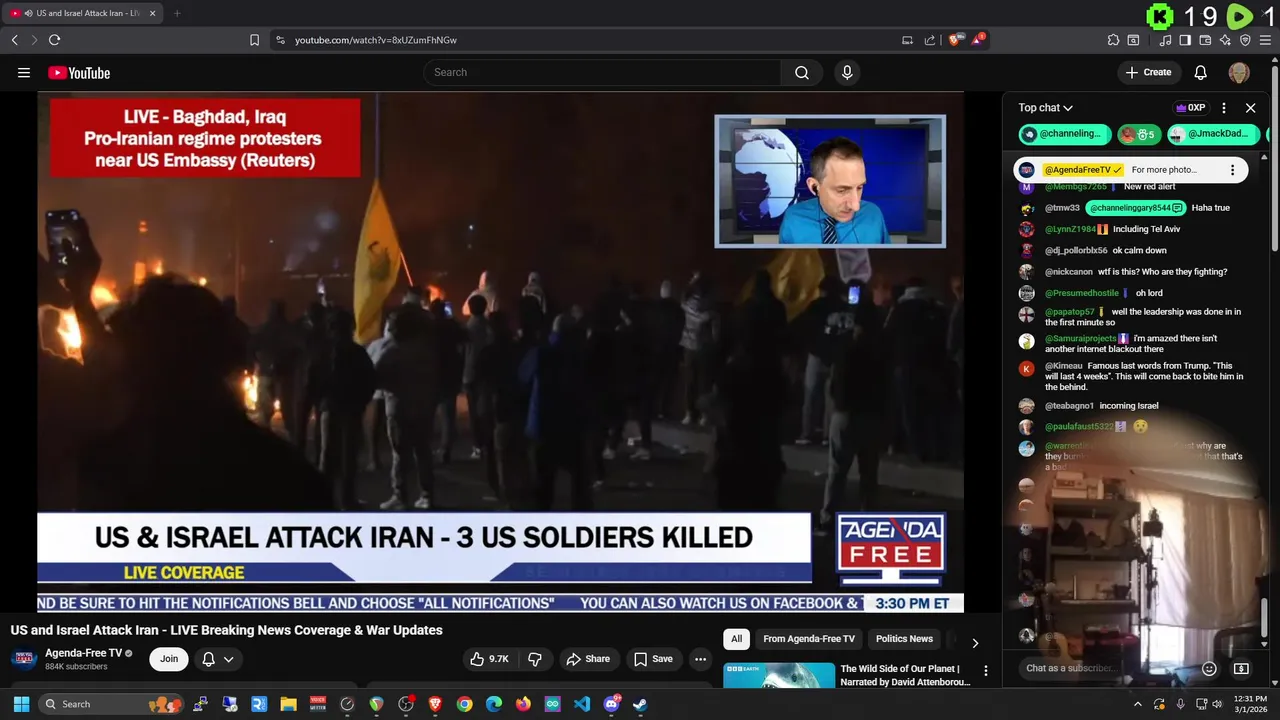Like the video with 9.7K likes

tap(490, 659)
